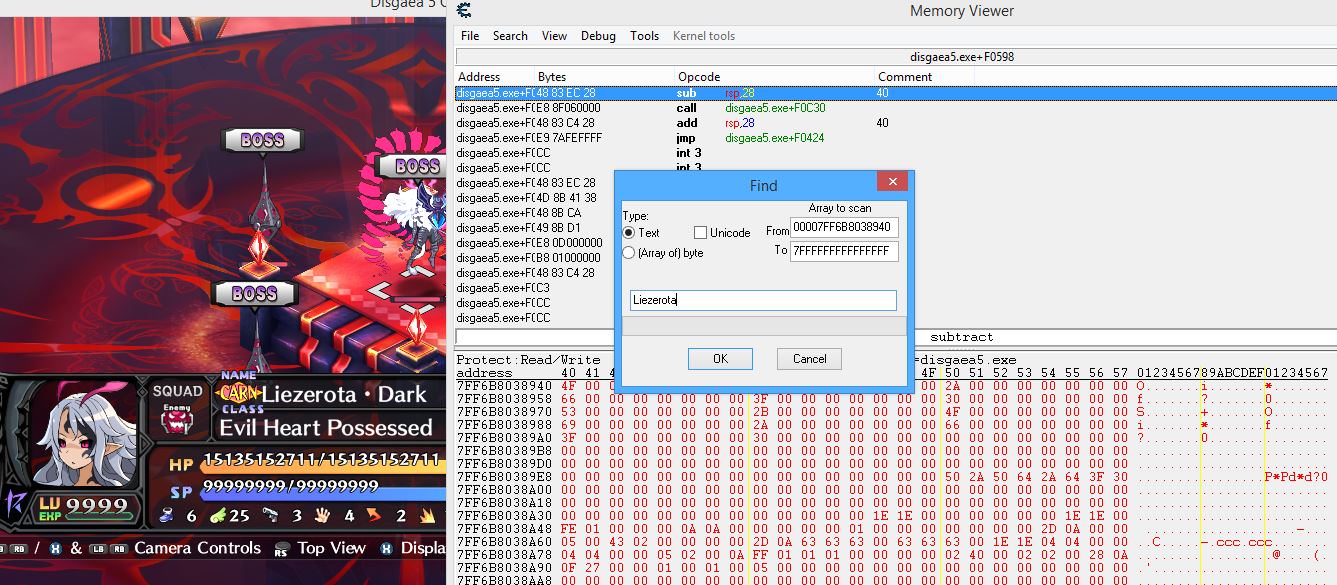The height and width of the screenshot is (585, 1337).
Task: Click the CARN badge next to name
Action: click(238, 393)
